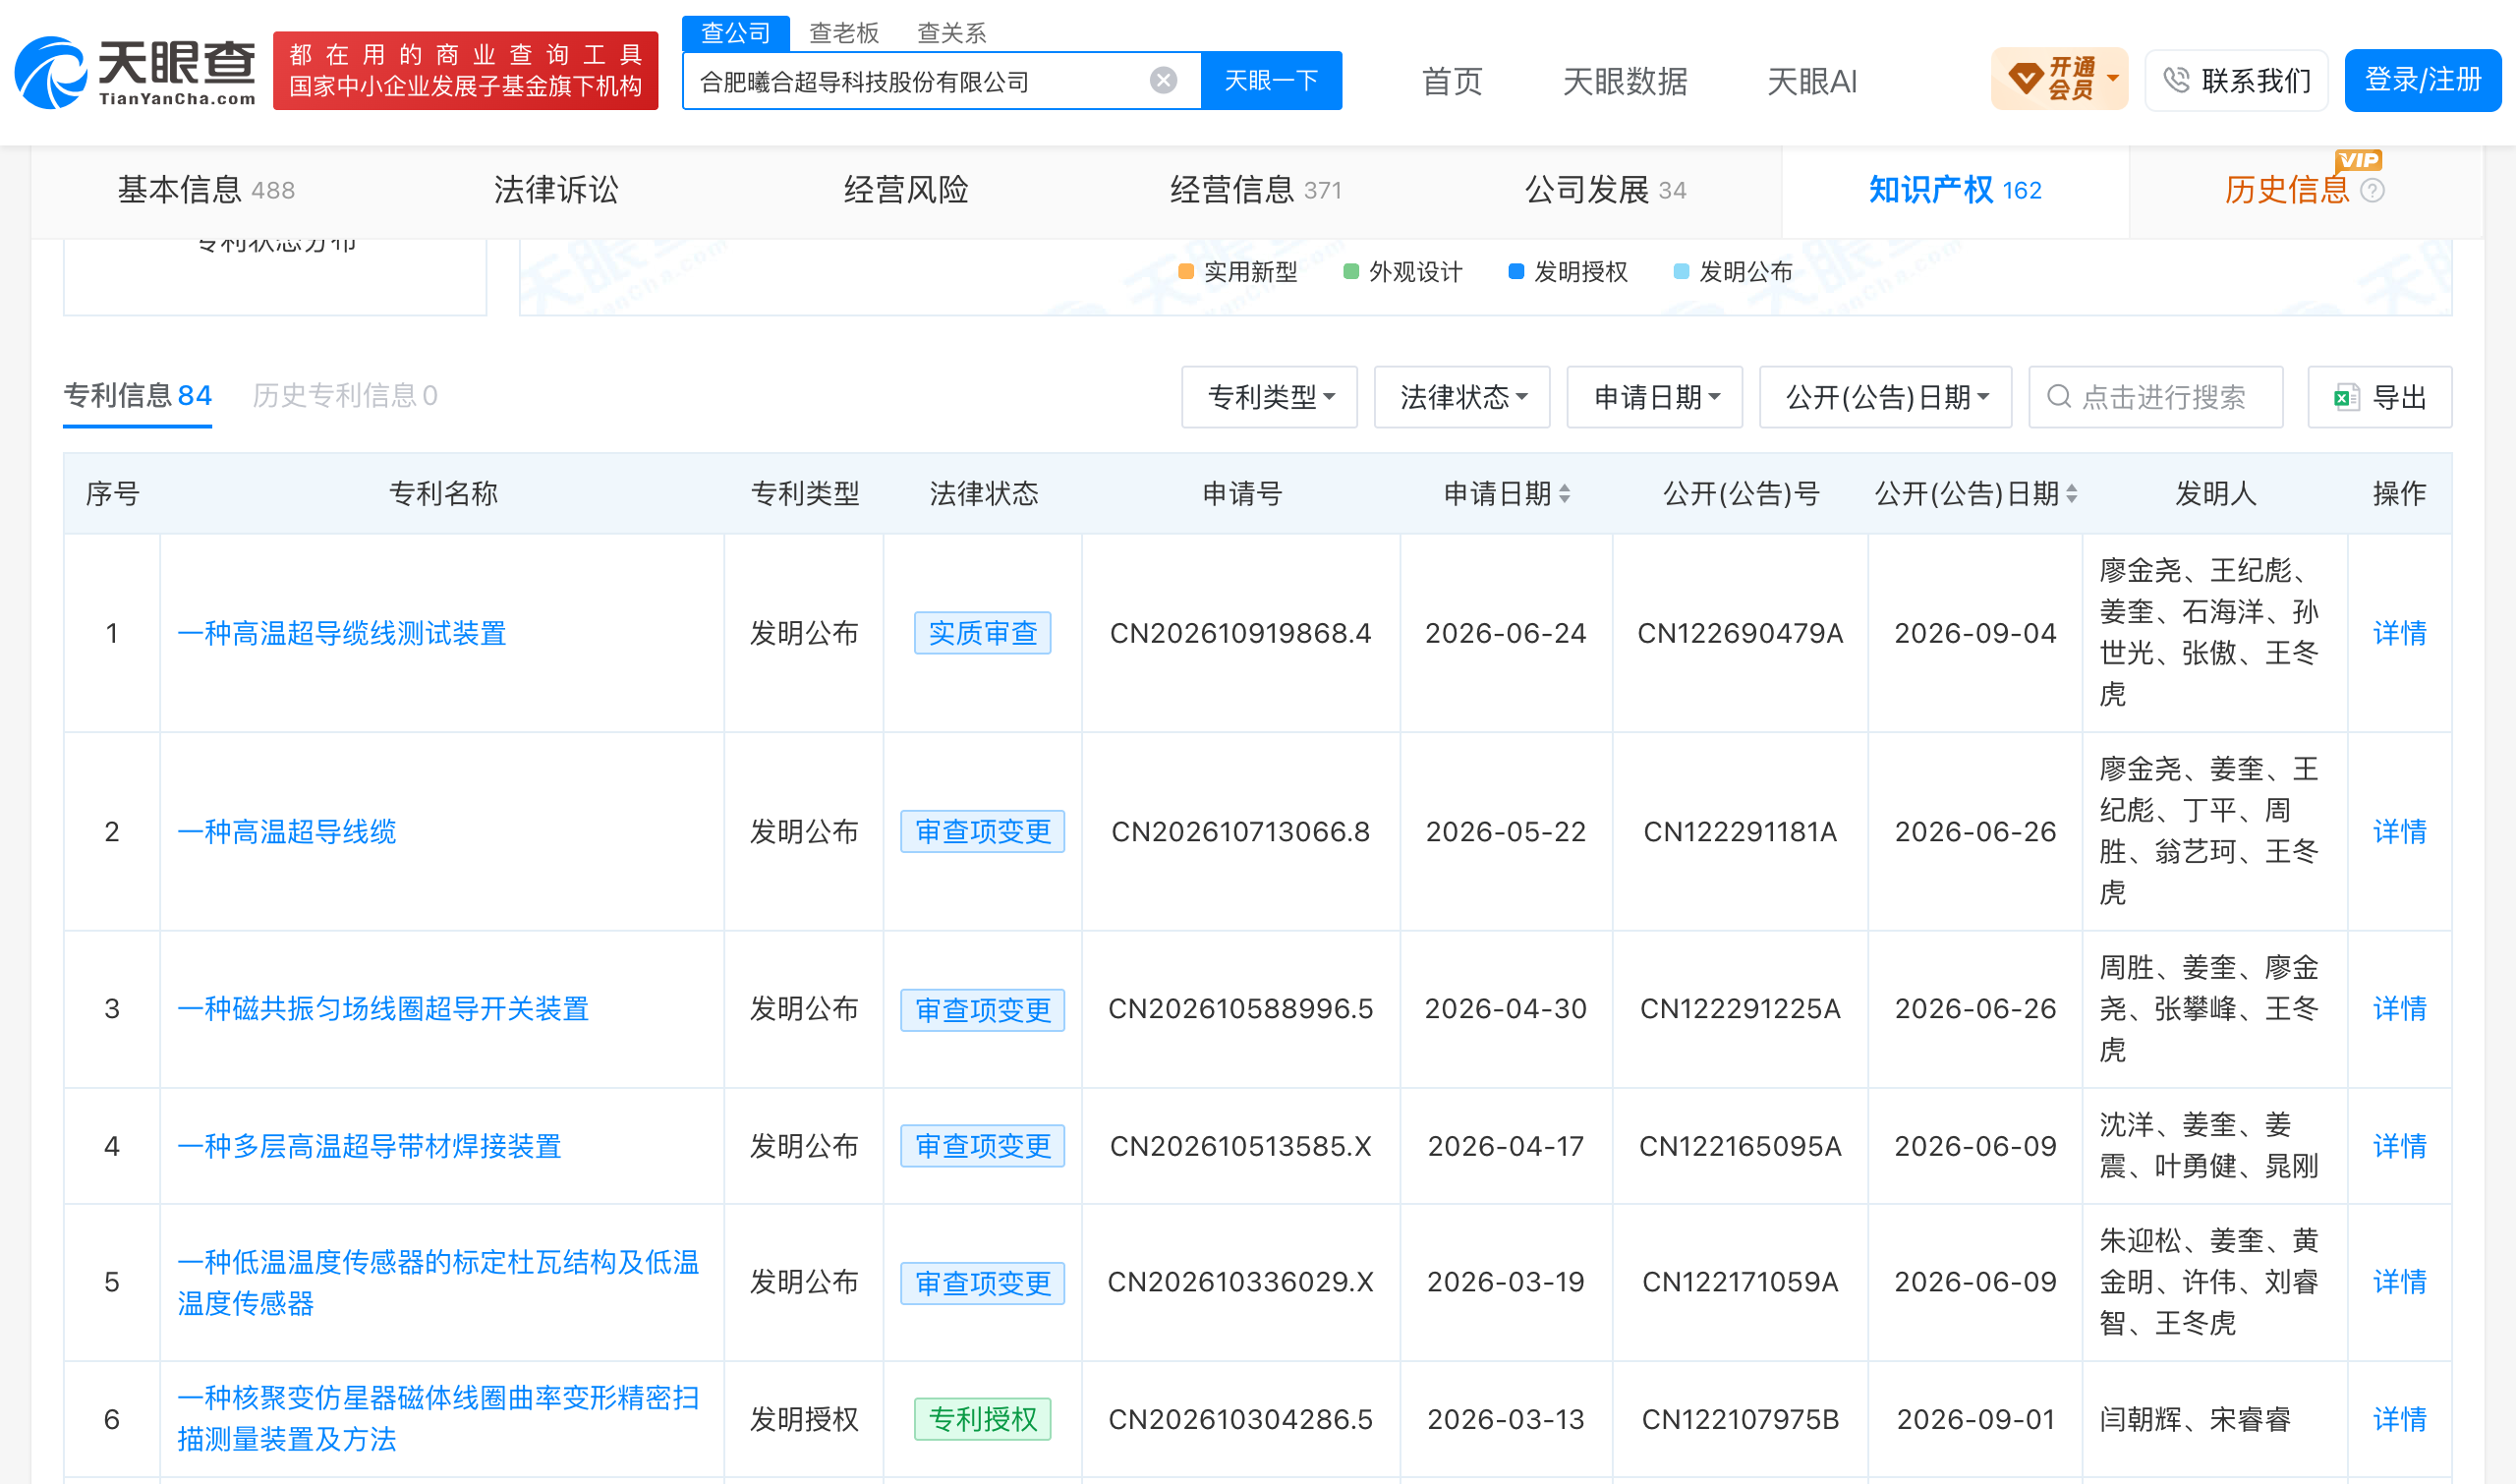This screenshot has width=2516, height=1484.
Task: Clear the search box with X icon
Action: click(1163, 80)
